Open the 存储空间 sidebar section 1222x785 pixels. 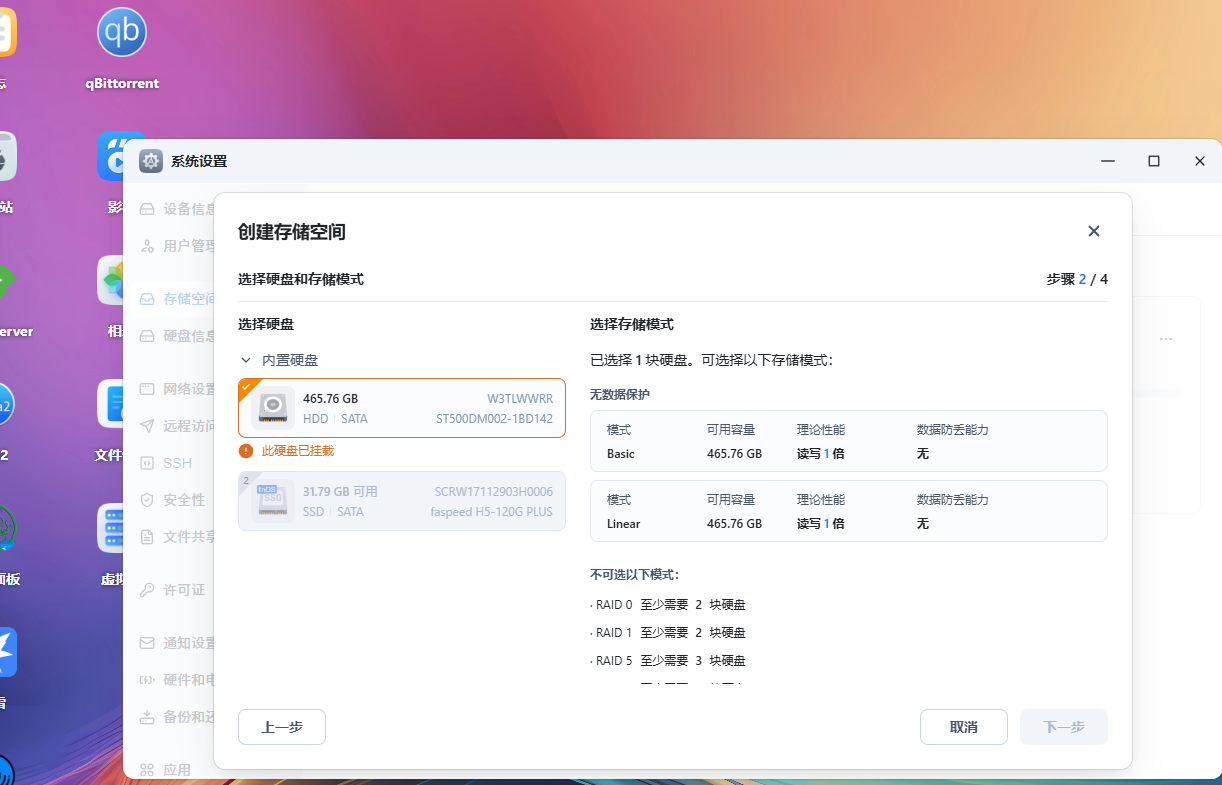coord(180,298)
